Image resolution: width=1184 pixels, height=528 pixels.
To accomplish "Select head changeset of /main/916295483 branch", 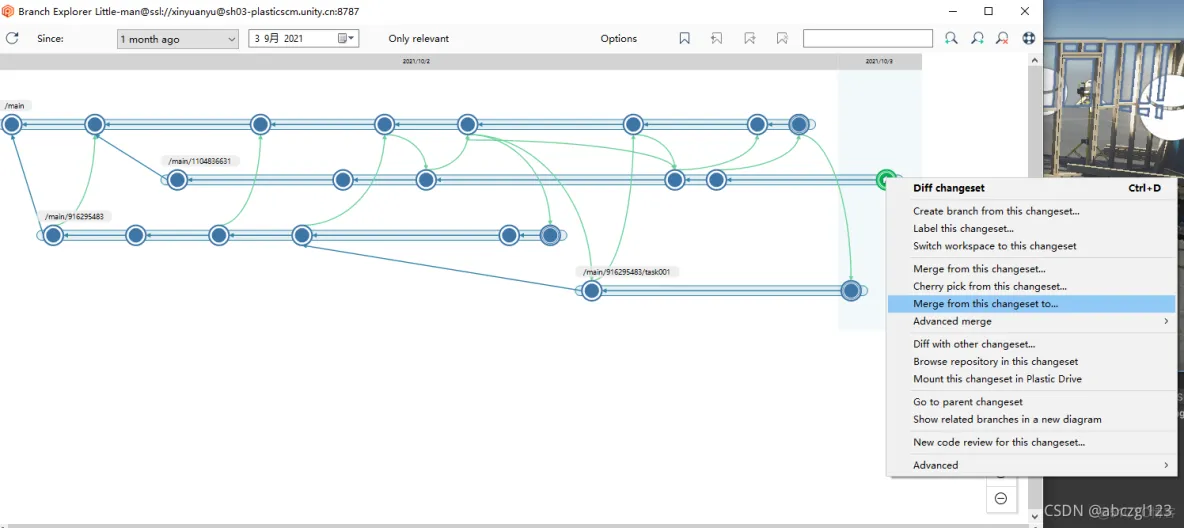I will click(x=550, y=236).
